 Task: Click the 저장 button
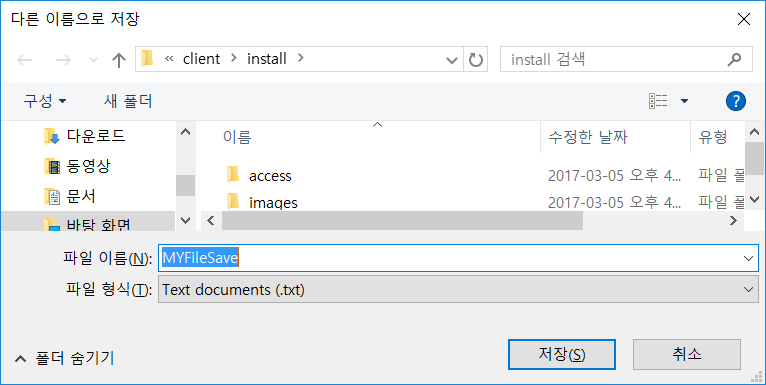pos(562,355)
